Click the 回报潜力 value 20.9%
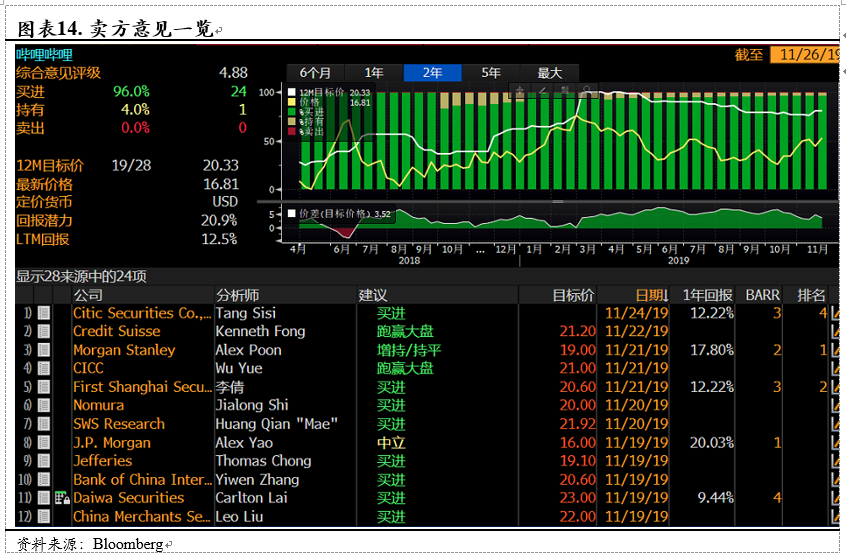Image resolution: width=846 pixels, height=557 pixels. click(x=219, y=221)
